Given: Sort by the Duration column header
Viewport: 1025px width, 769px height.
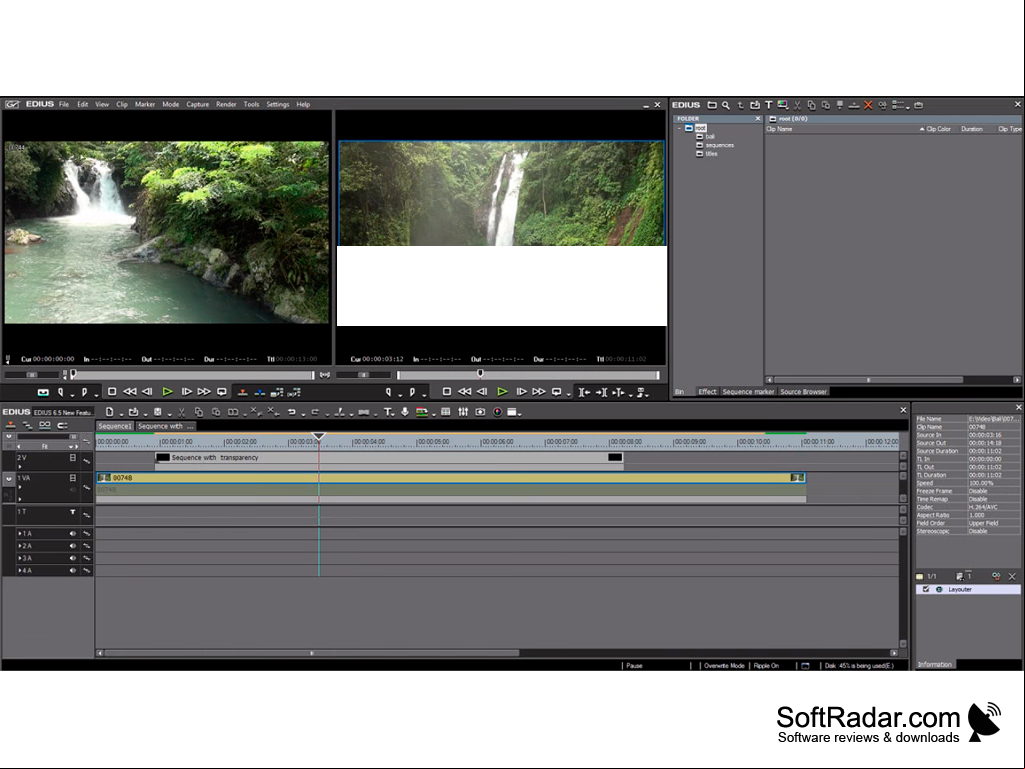Looking at the screenshot, I should [972, 129].
